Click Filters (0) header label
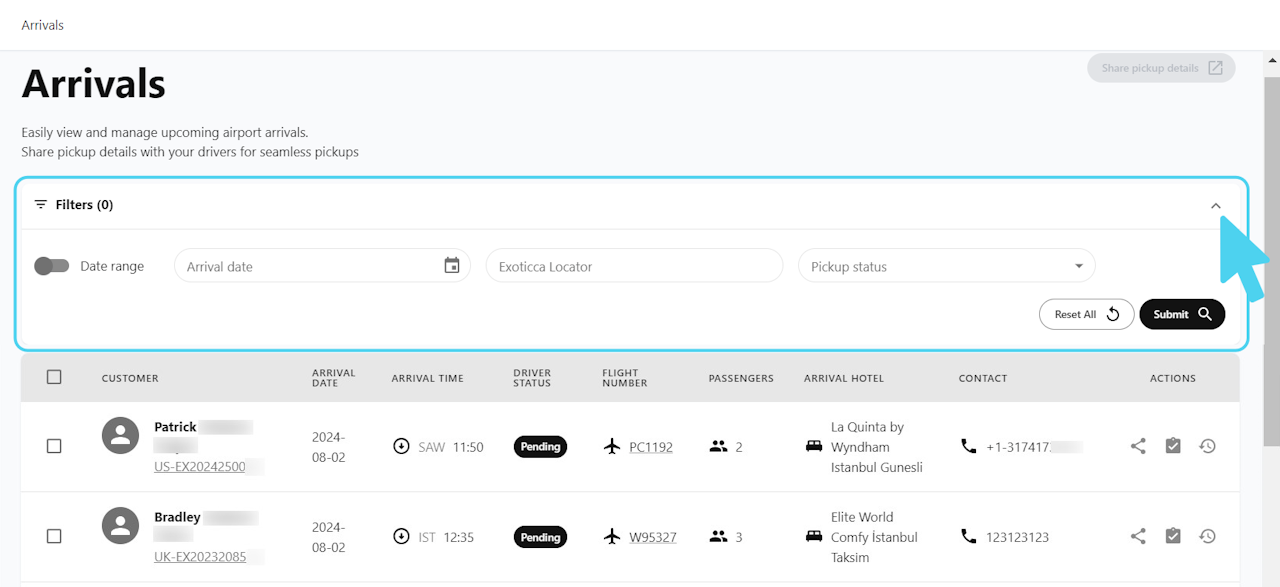The width and height of the screenshot is (1280, 587). click(x=84, y=205)
